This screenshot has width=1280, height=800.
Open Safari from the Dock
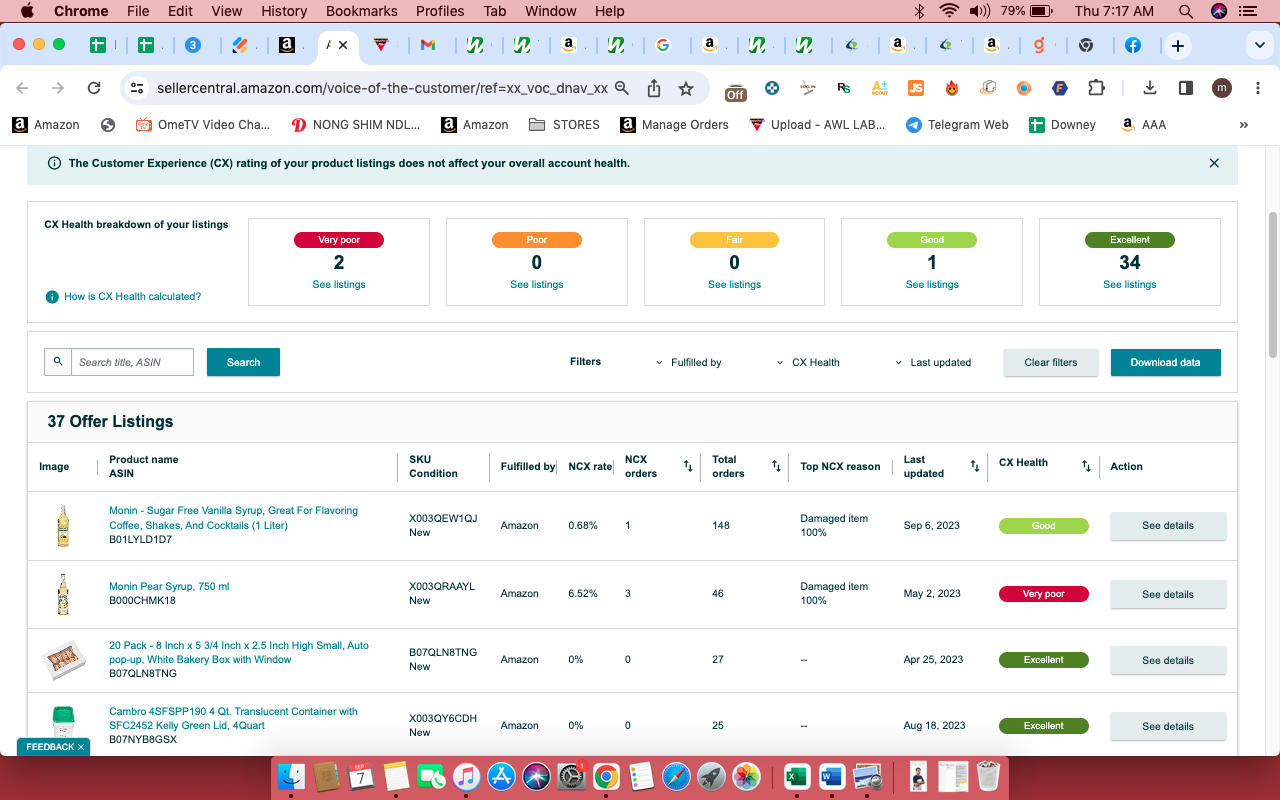click(x=676, y=776)
